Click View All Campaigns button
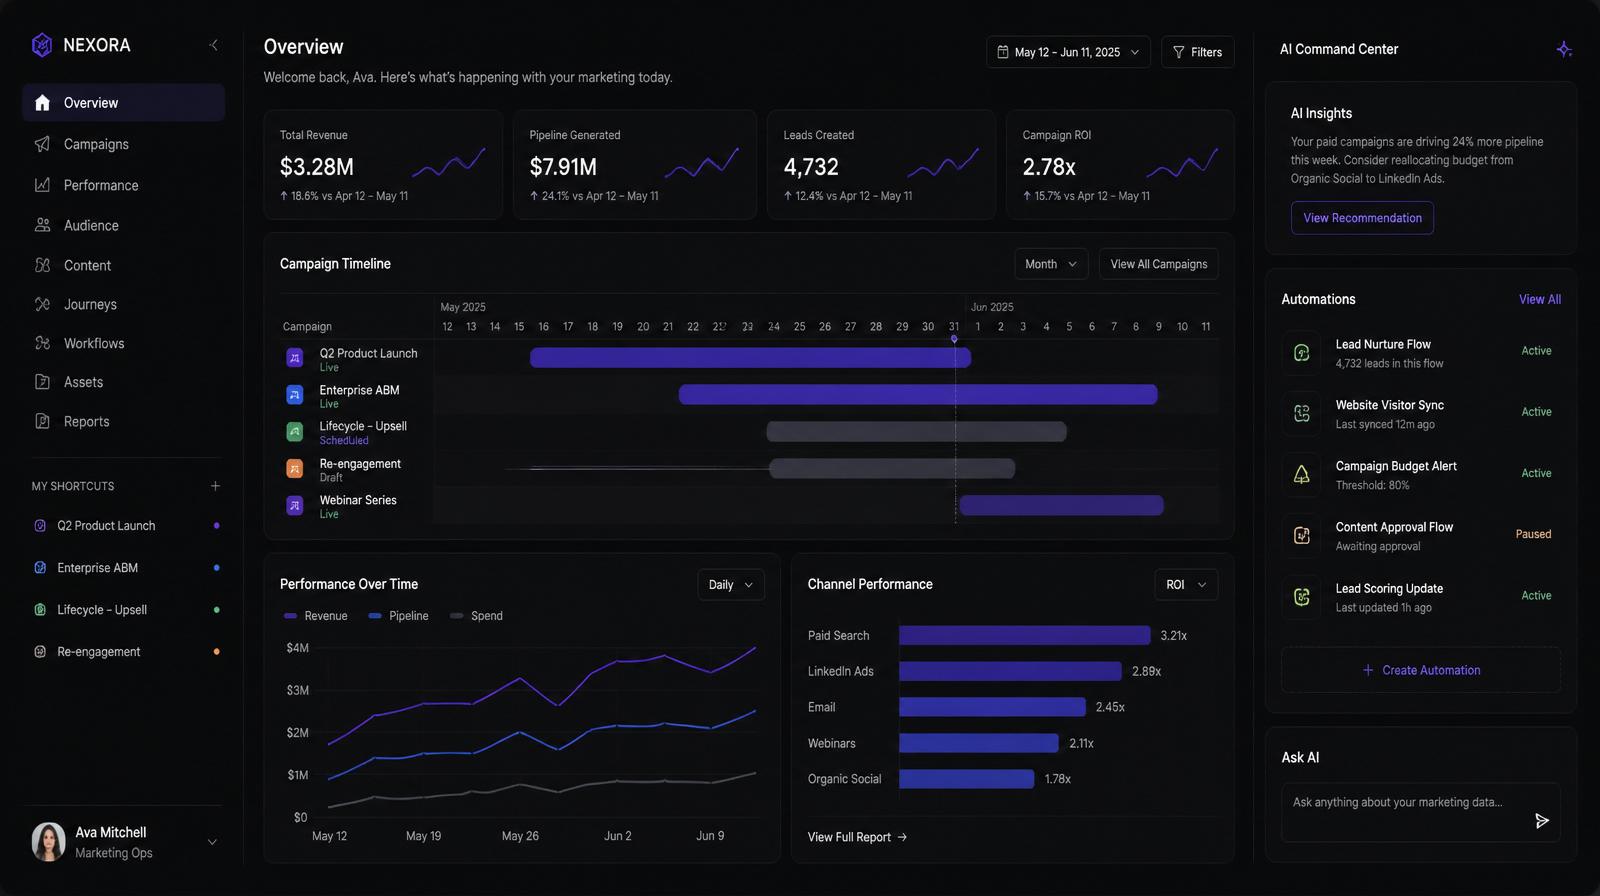This screenshot has width=1600, height=896. tap(1159, 264)
